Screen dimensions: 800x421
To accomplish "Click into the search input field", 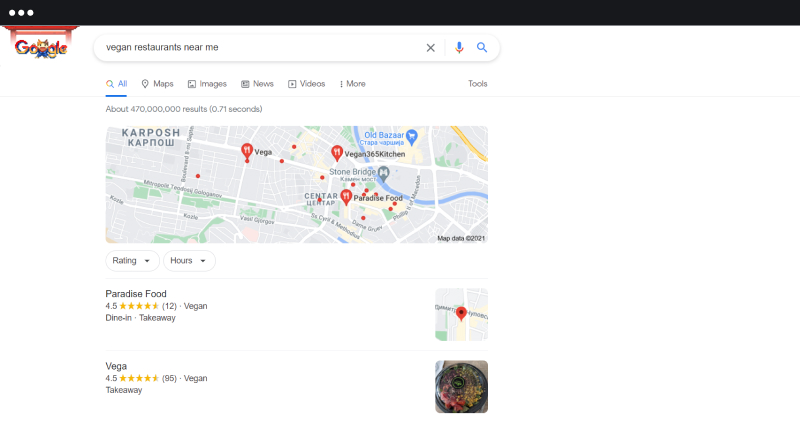I will 260,47.
